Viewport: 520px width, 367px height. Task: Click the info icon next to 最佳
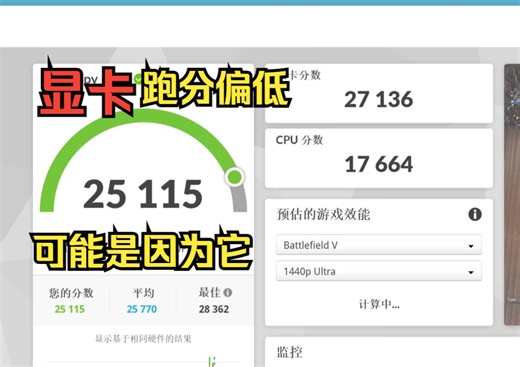pyautogui.click(x=228, y=293)
